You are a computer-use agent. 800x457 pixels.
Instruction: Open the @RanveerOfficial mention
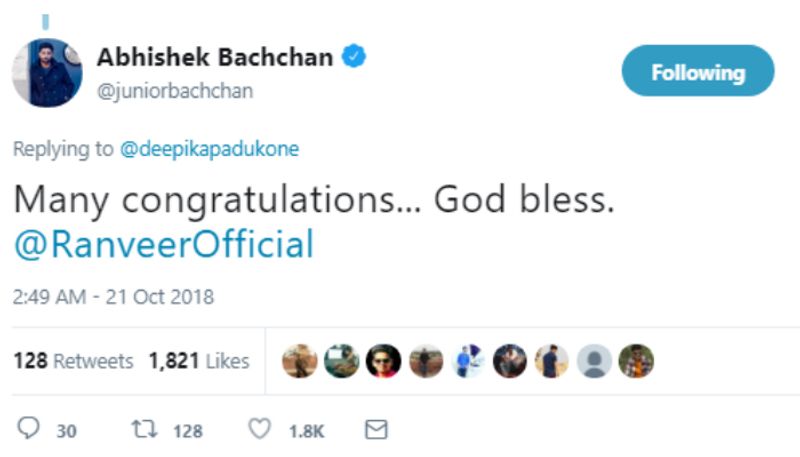tap(163, 245)
